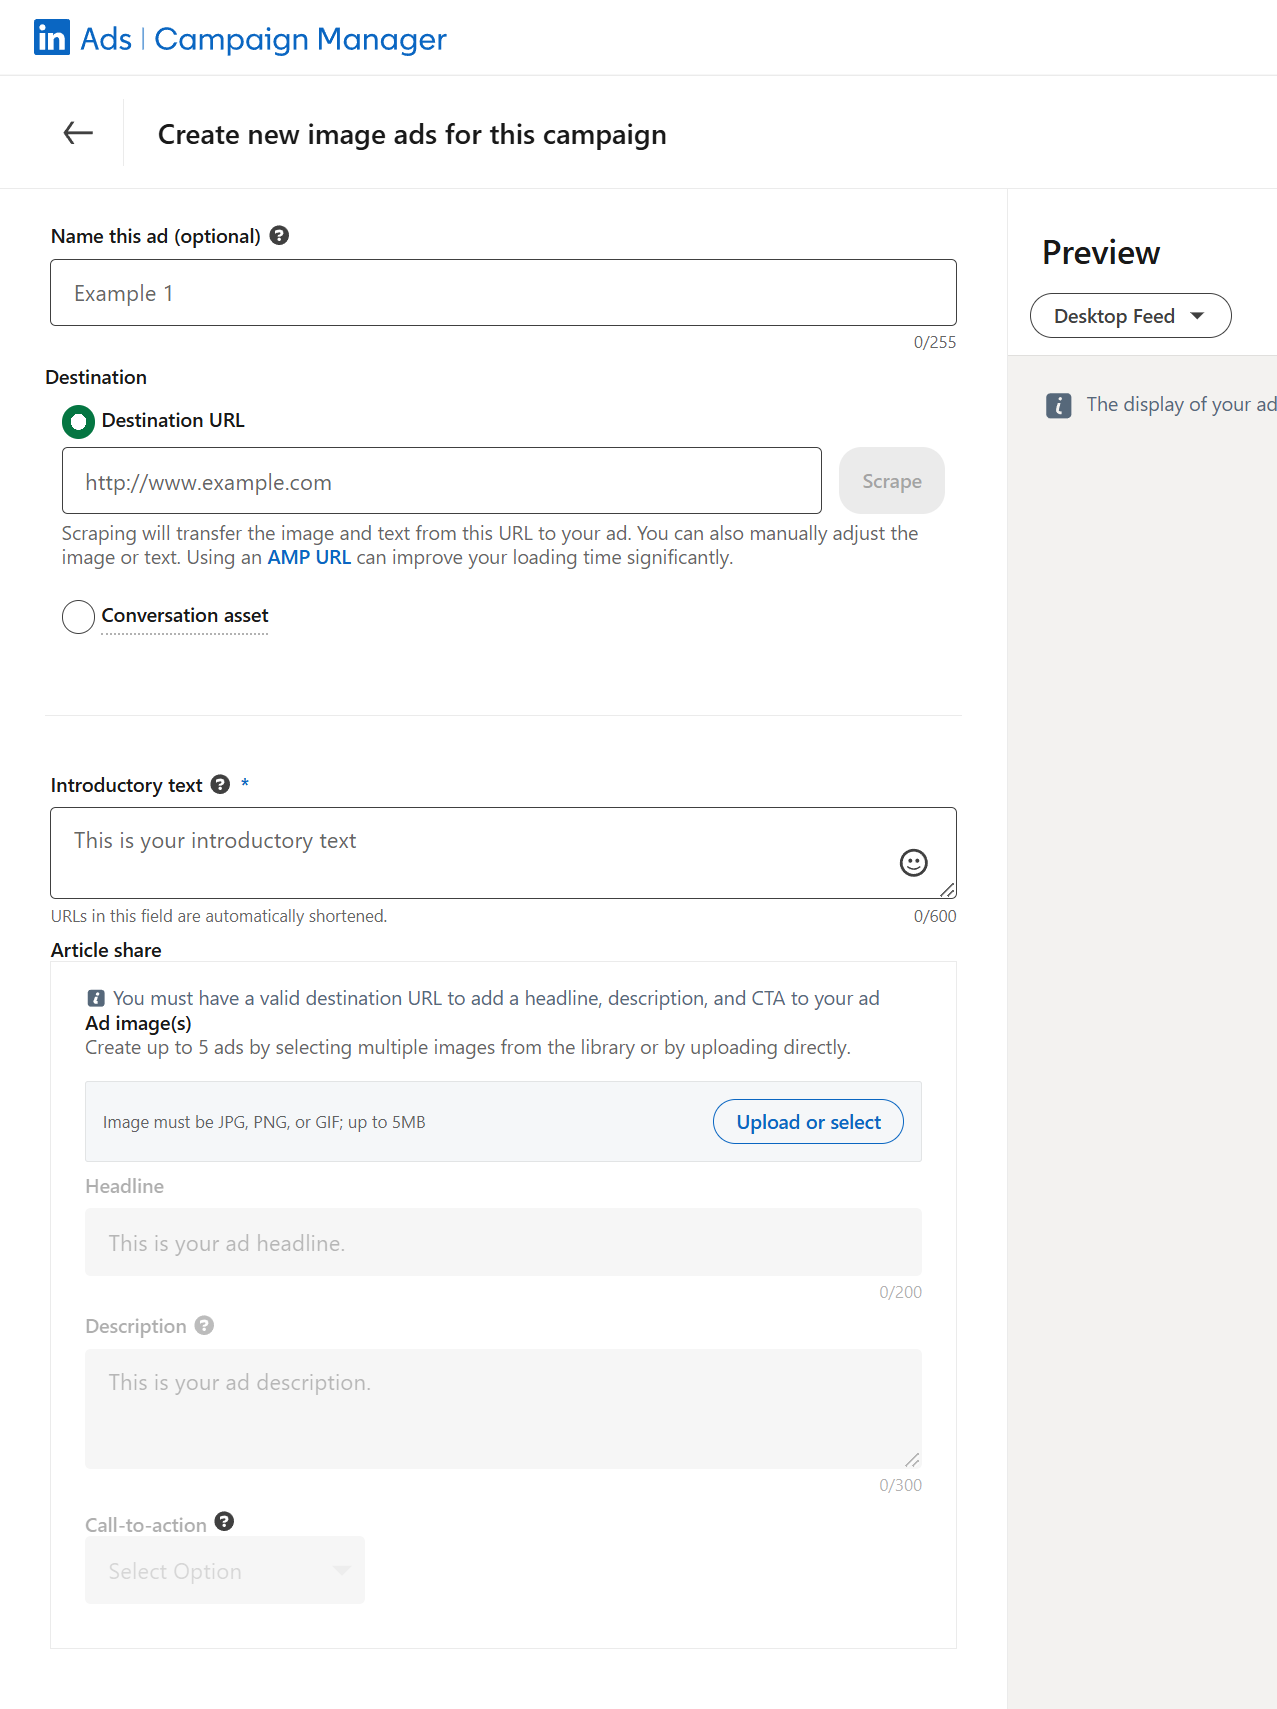This screenshot has height=1709, width=1277.
Task: Grab the Introductory text resize handle
Action: (947, 890)
